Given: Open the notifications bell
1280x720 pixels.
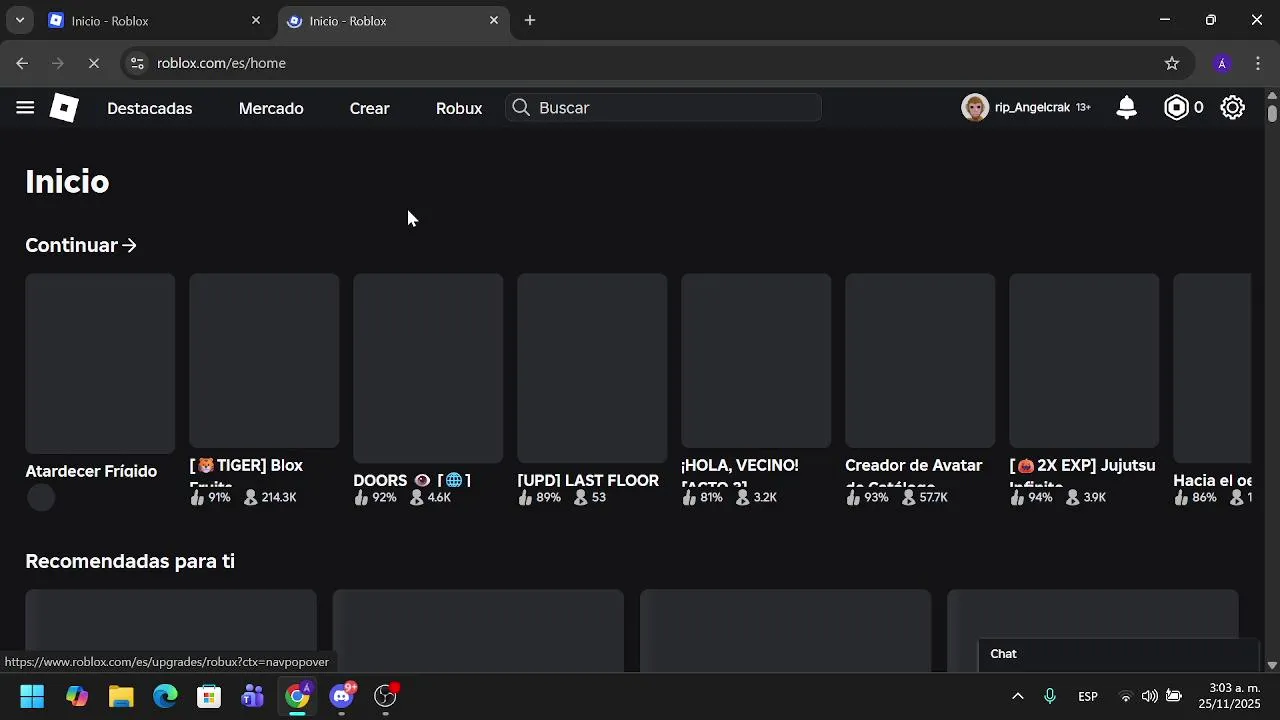Looking at the screenshot, I should [1126, 108].
